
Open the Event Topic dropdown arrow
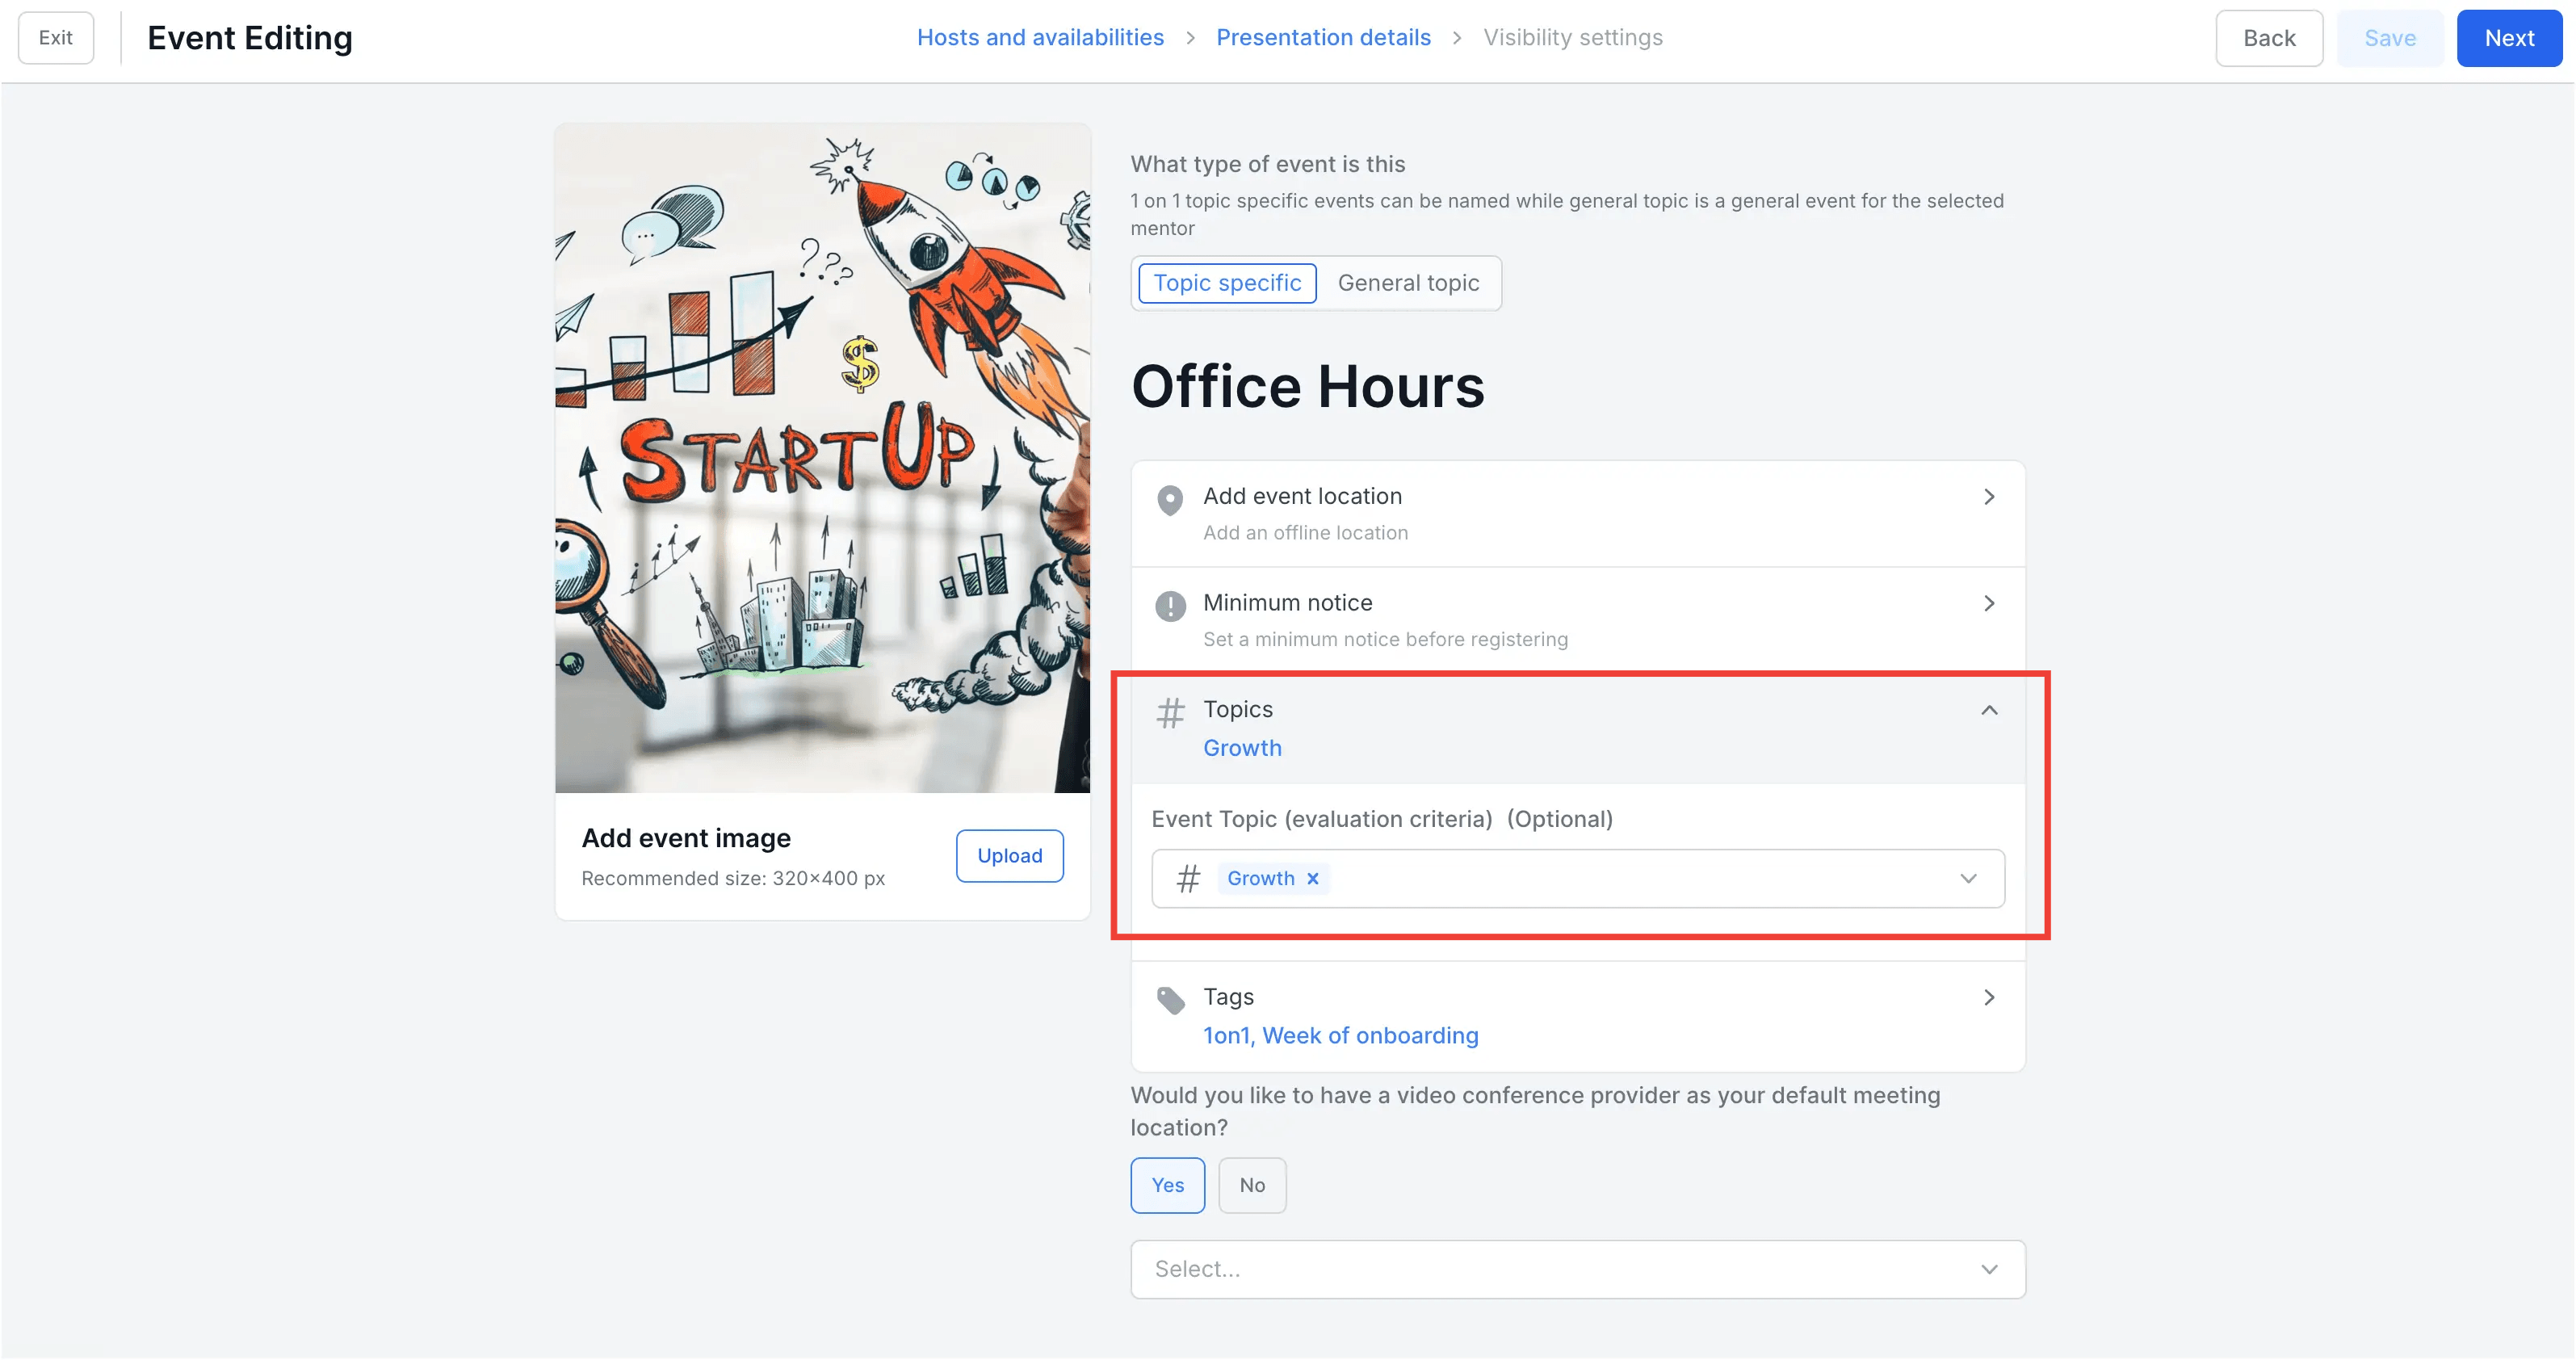point(1968,879)
